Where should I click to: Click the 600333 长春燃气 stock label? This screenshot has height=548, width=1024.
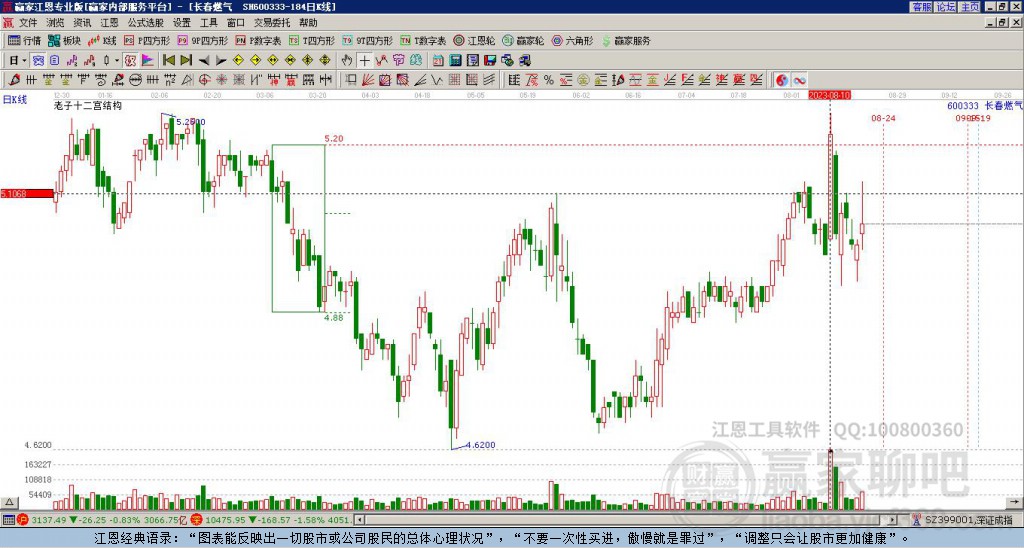[x=985, y=106]
